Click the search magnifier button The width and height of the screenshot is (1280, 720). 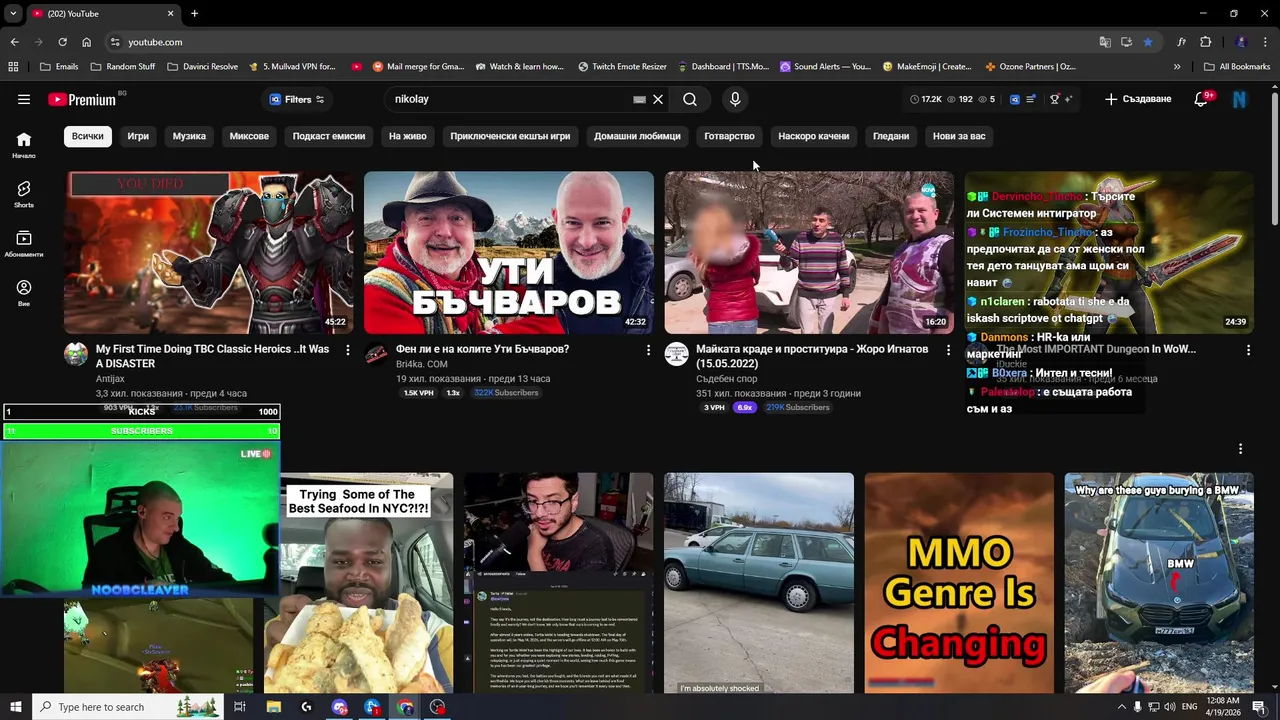pos(690,99)
